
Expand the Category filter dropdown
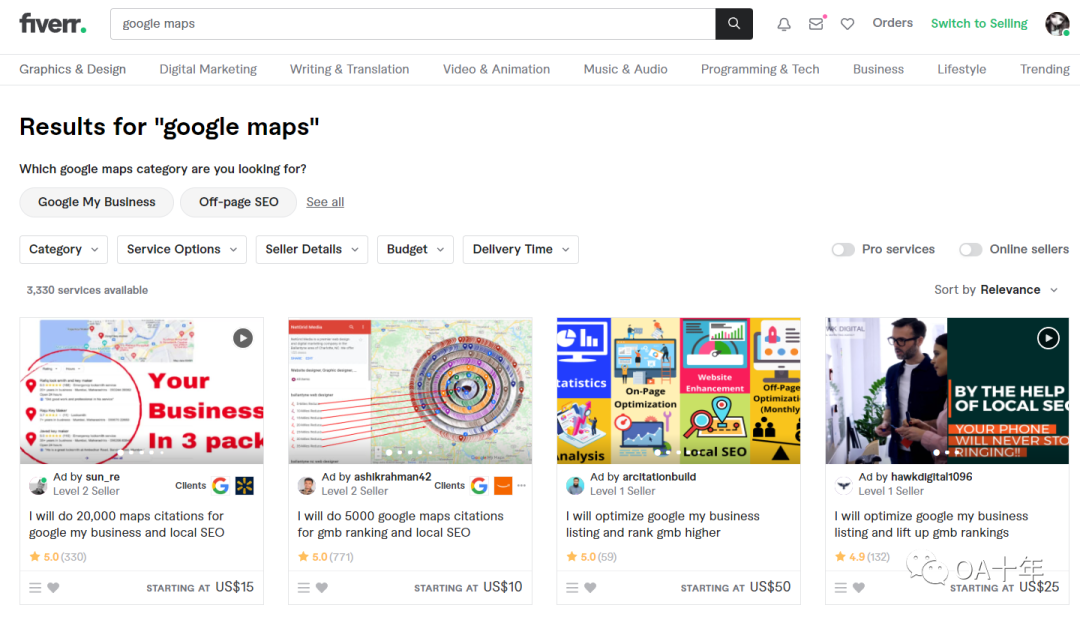(x=63, y=250)
